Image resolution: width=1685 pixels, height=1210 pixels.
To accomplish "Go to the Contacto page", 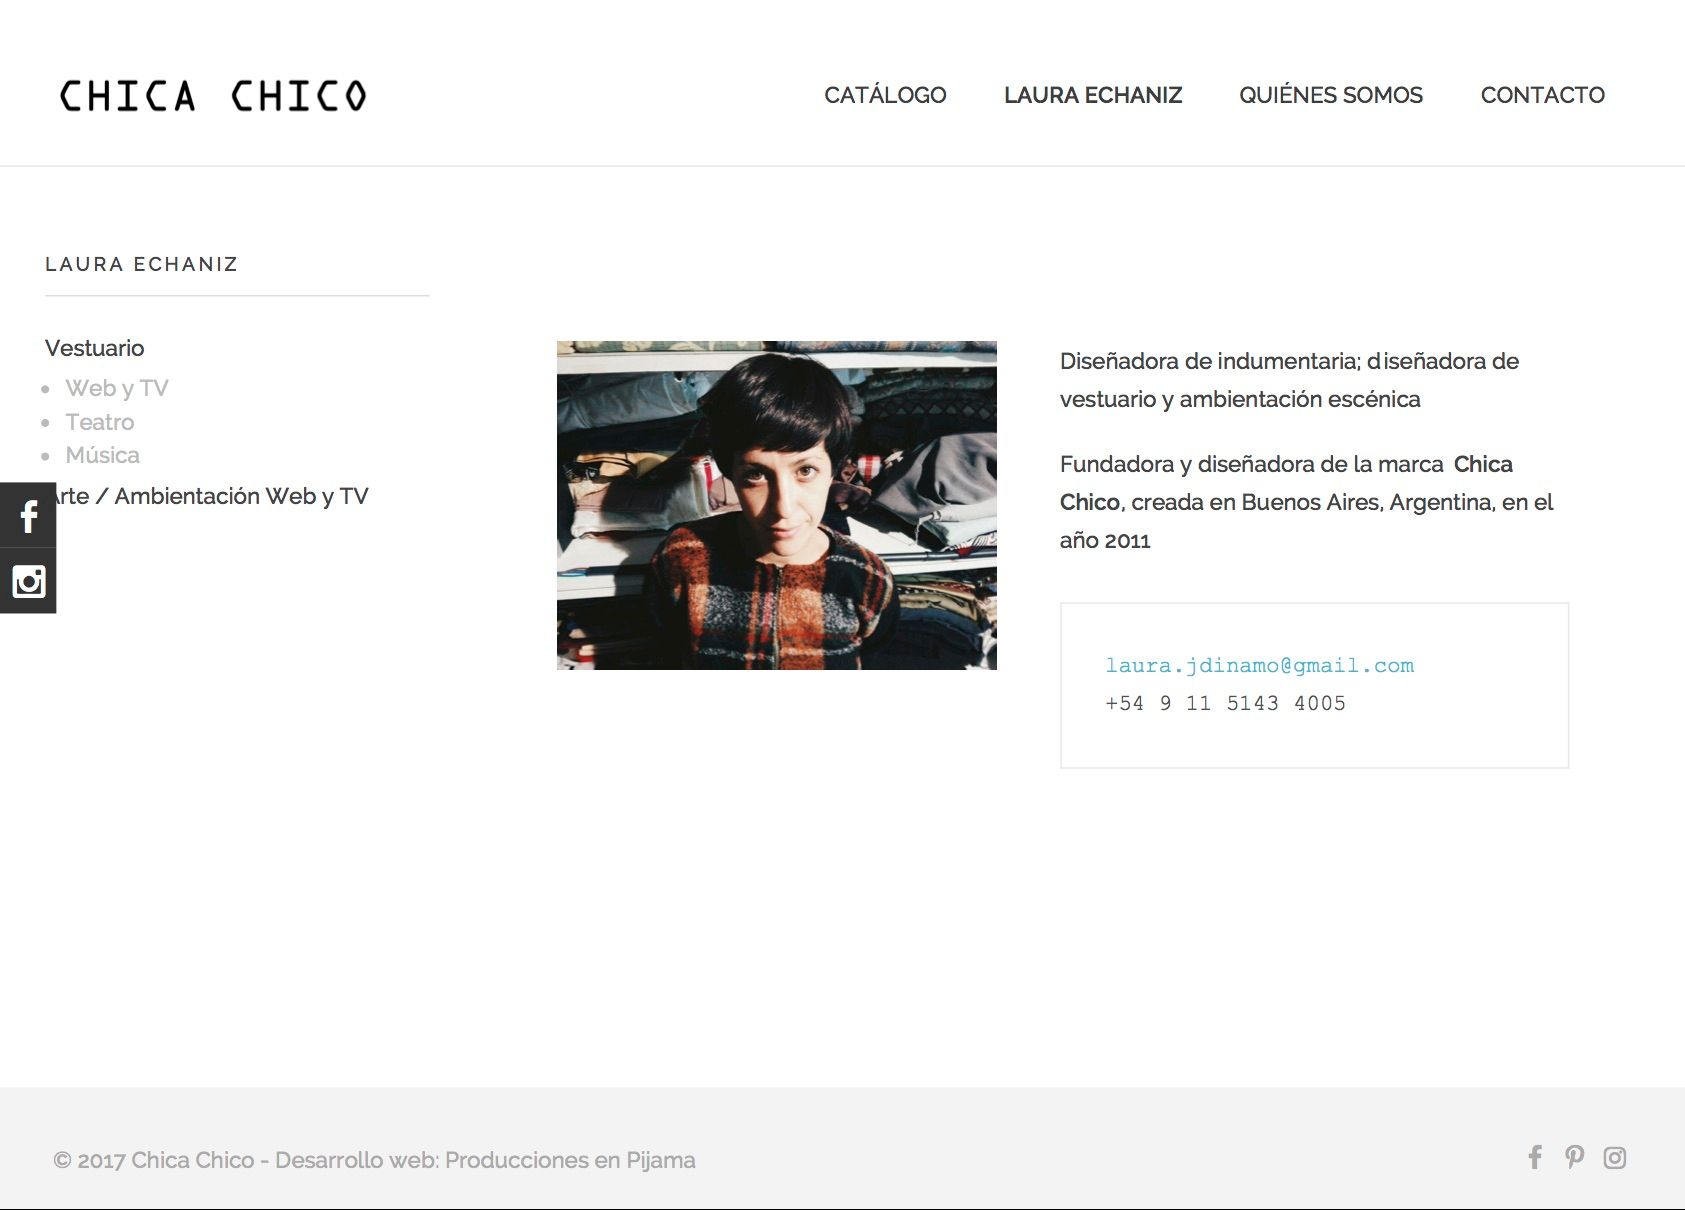I will 1543,95.
